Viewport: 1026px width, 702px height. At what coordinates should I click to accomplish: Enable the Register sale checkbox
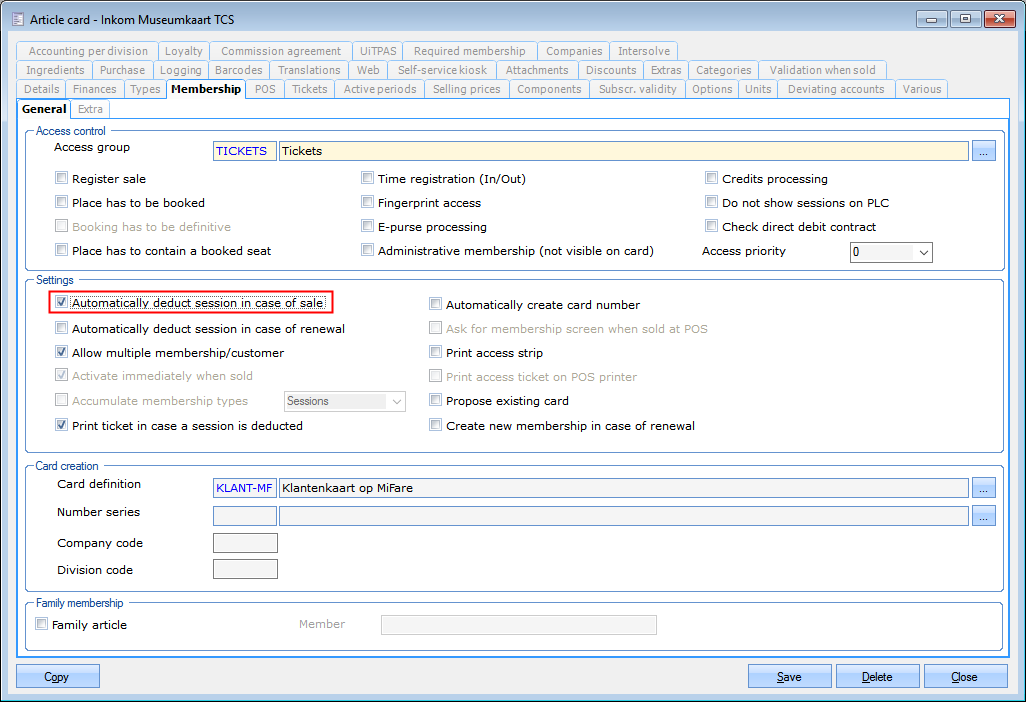click(62, 179)
